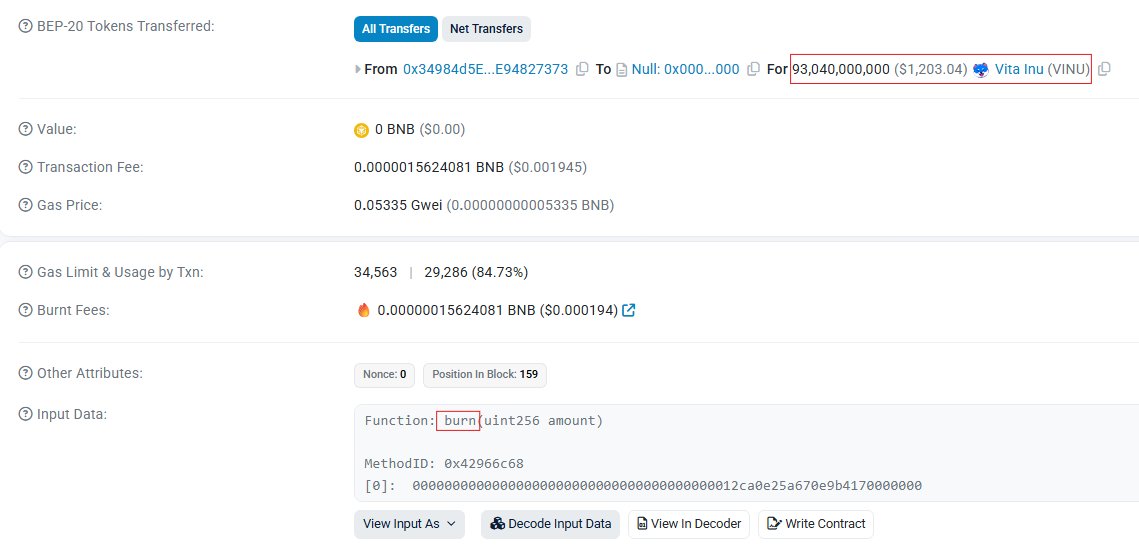Click View In Decoder button
Viewport: 1139px width, 555px height.
pos(689,524)
